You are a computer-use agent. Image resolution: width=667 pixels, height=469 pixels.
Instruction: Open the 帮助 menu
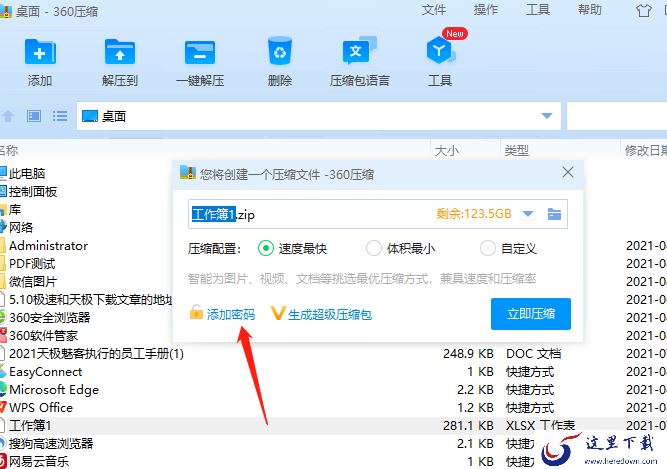590,10
